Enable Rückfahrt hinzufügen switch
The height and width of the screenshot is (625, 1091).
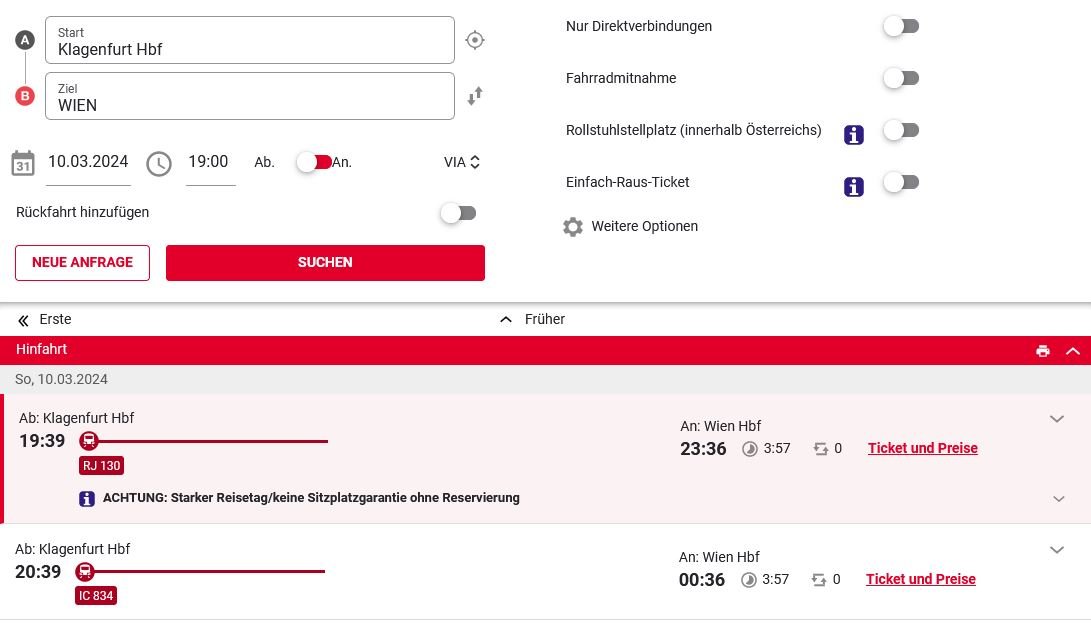pos(459,213)
